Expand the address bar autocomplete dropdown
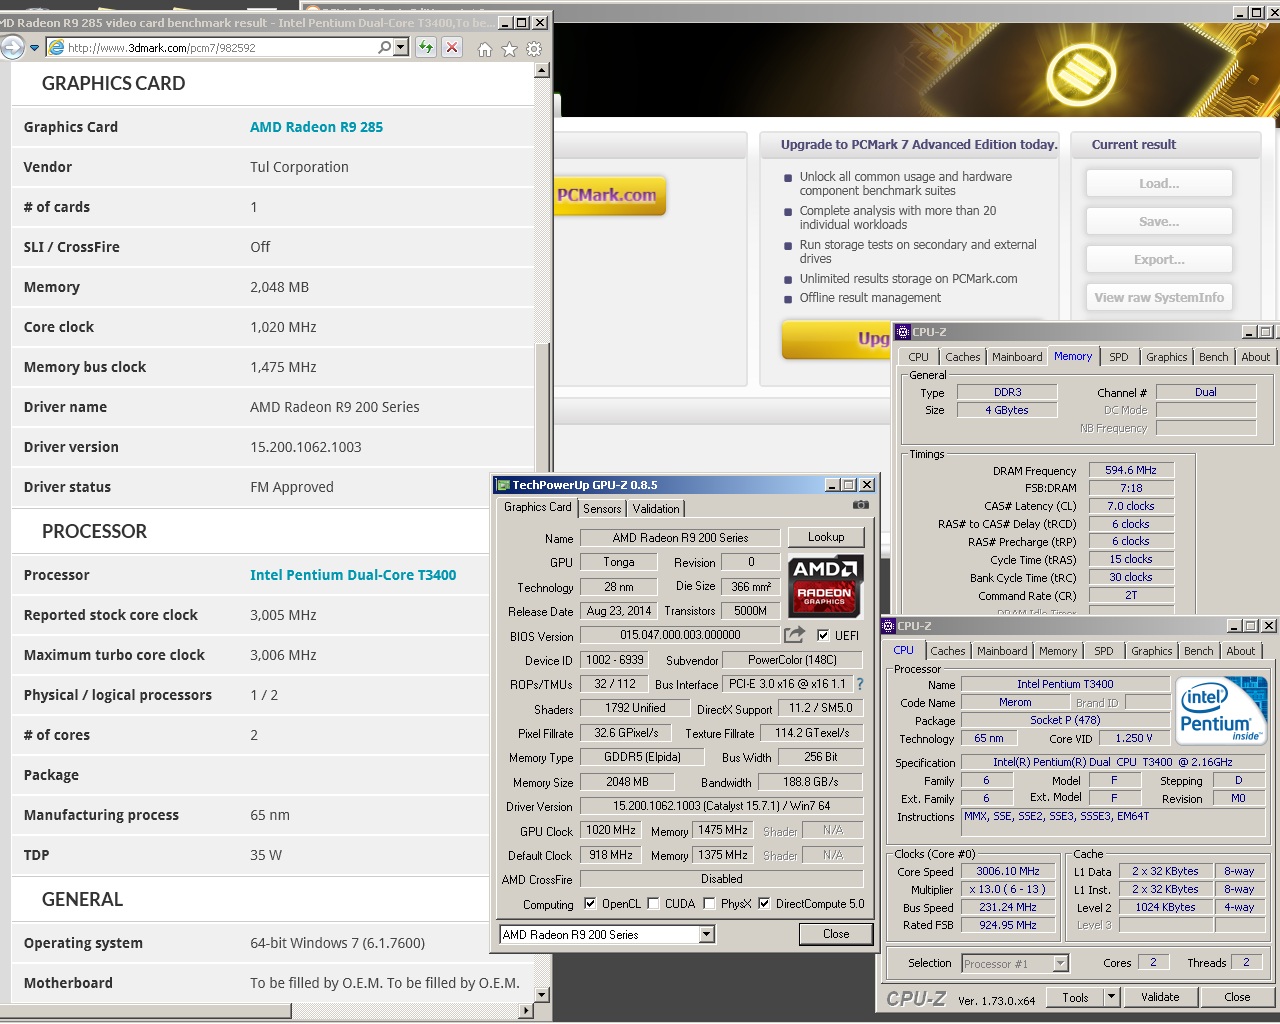Screen dimensions: 1280x1024 pos(401,47)
